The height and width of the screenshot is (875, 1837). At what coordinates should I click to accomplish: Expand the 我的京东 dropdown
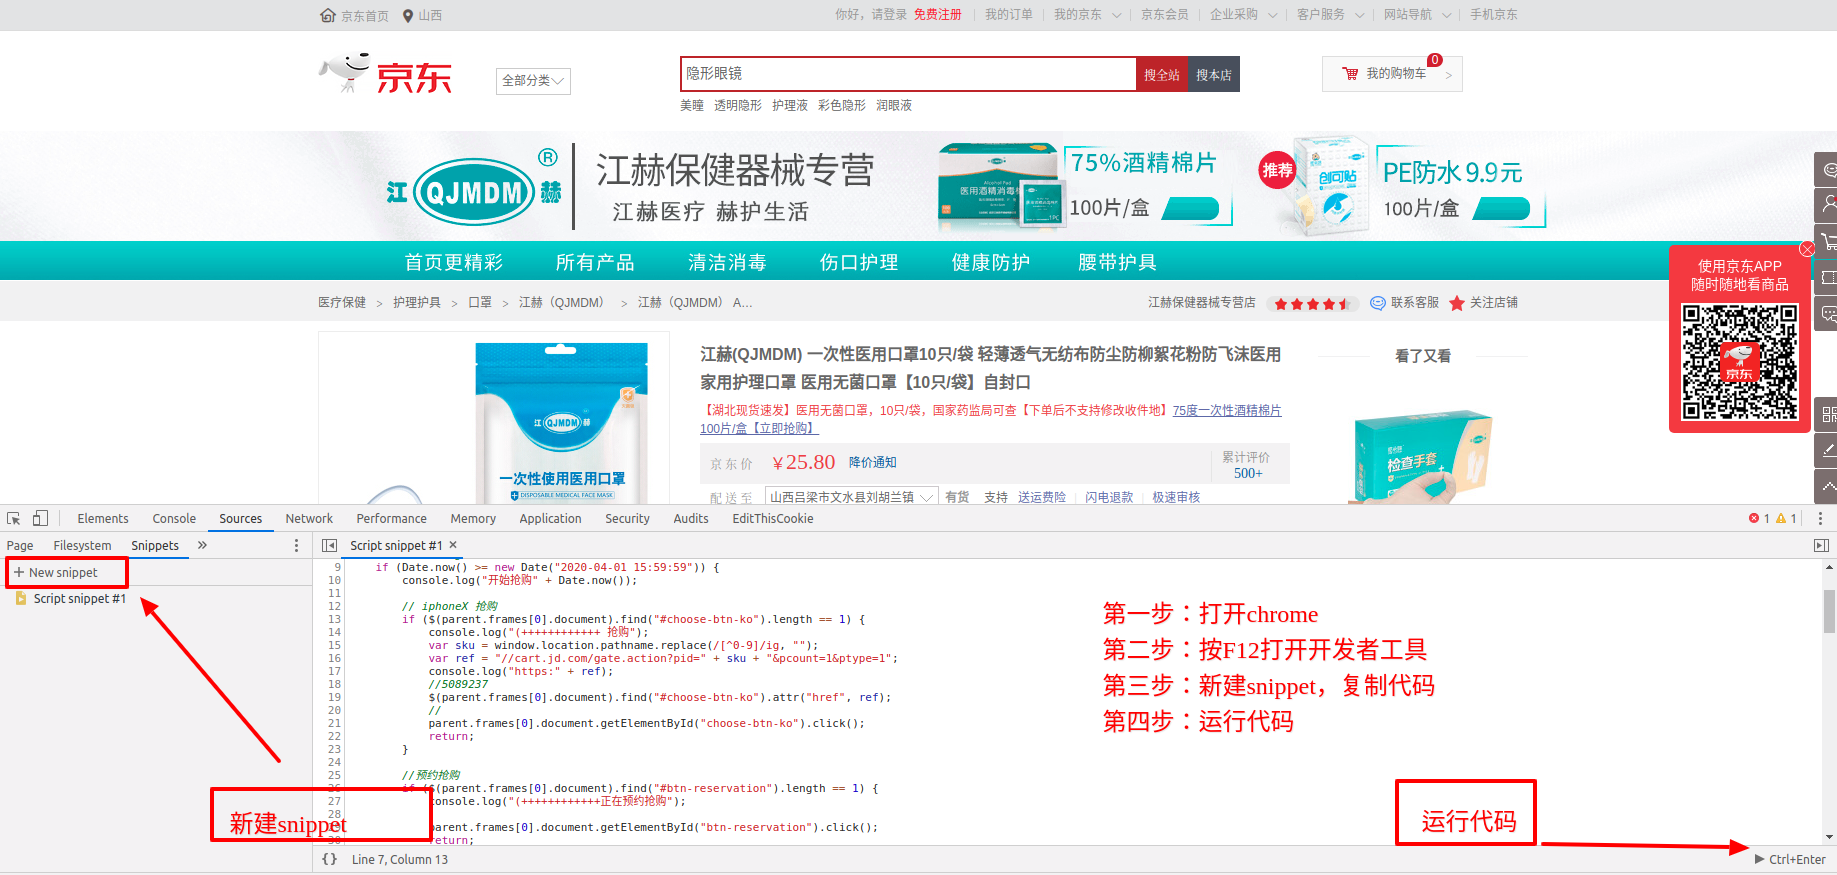[1087, 15]
